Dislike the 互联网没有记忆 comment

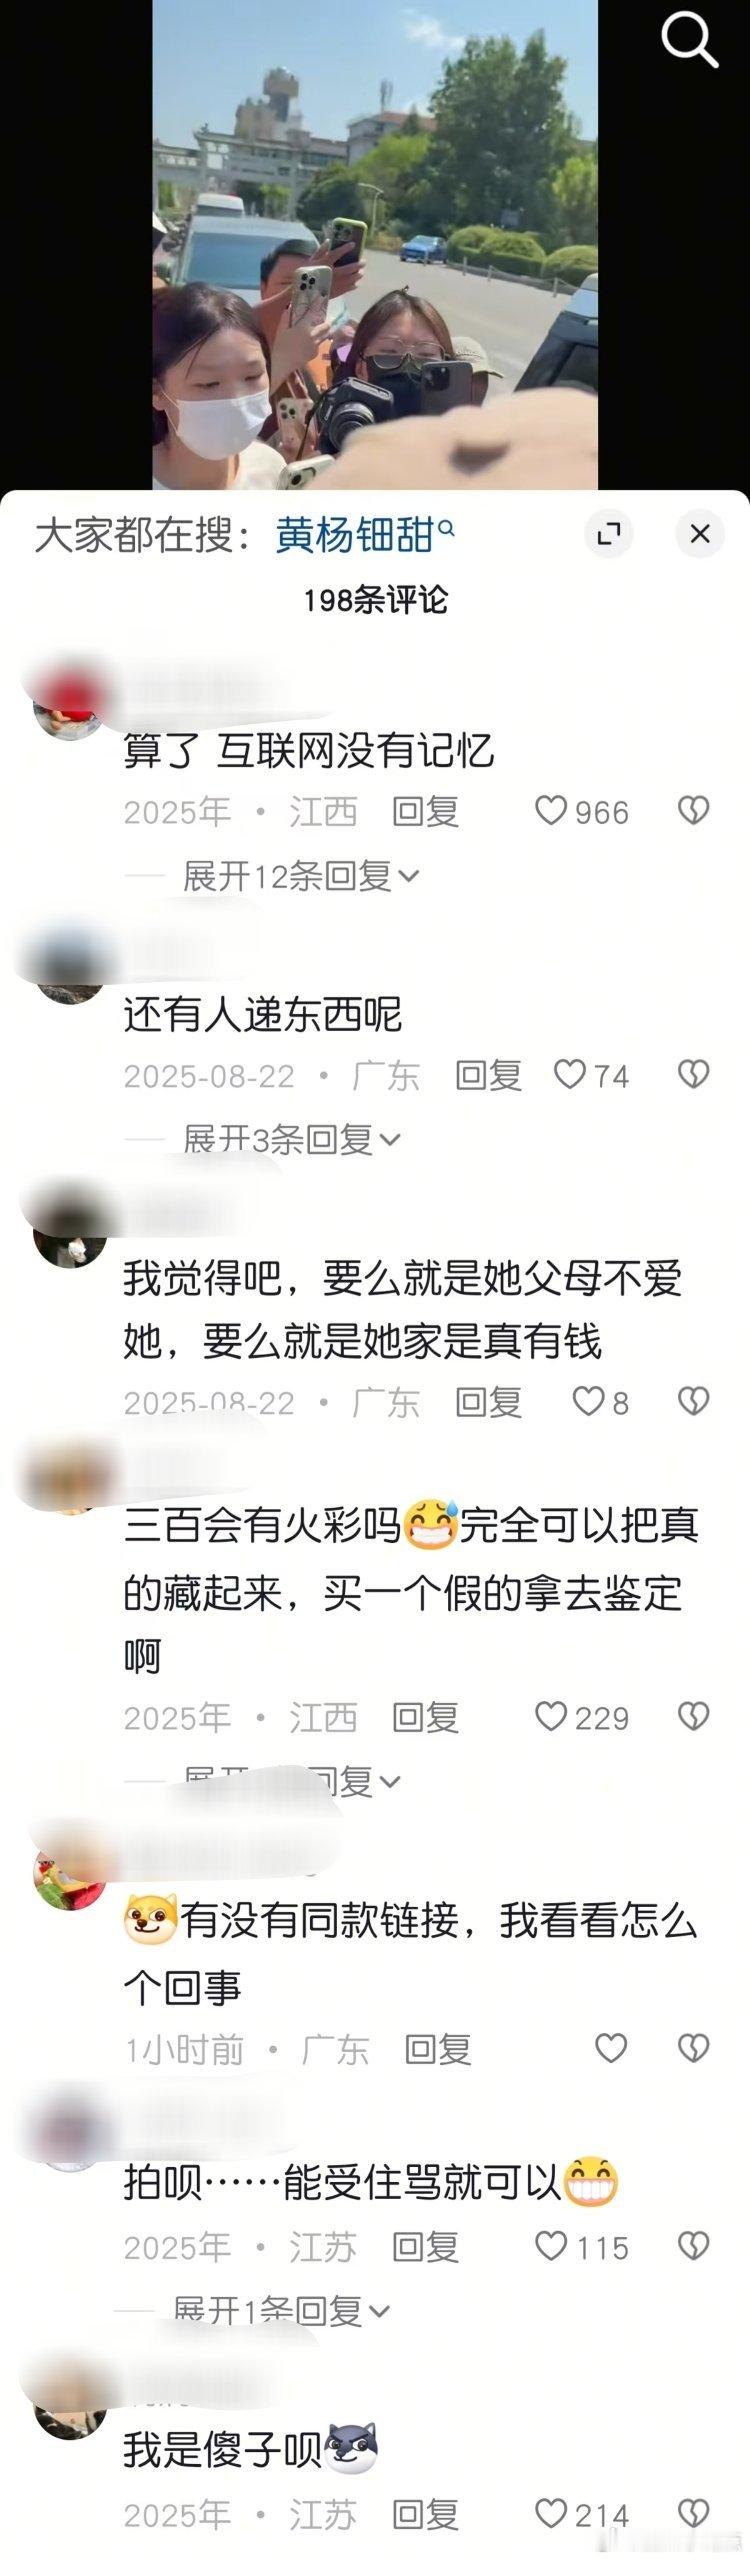pos(693,810)
